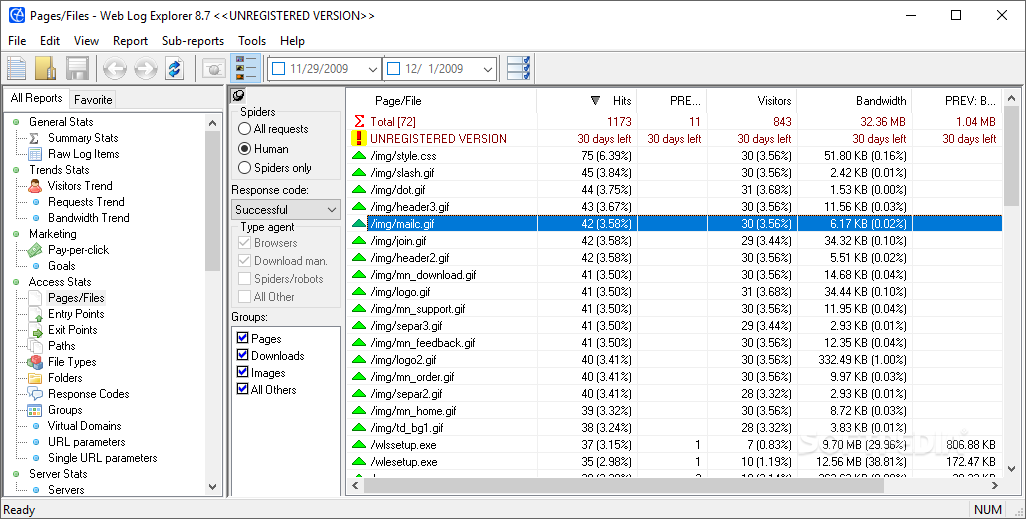Image resolution: width=1026 pixels, height=519 pixels.
Task: Open Pay-per-click report
Action: (79, 250)
